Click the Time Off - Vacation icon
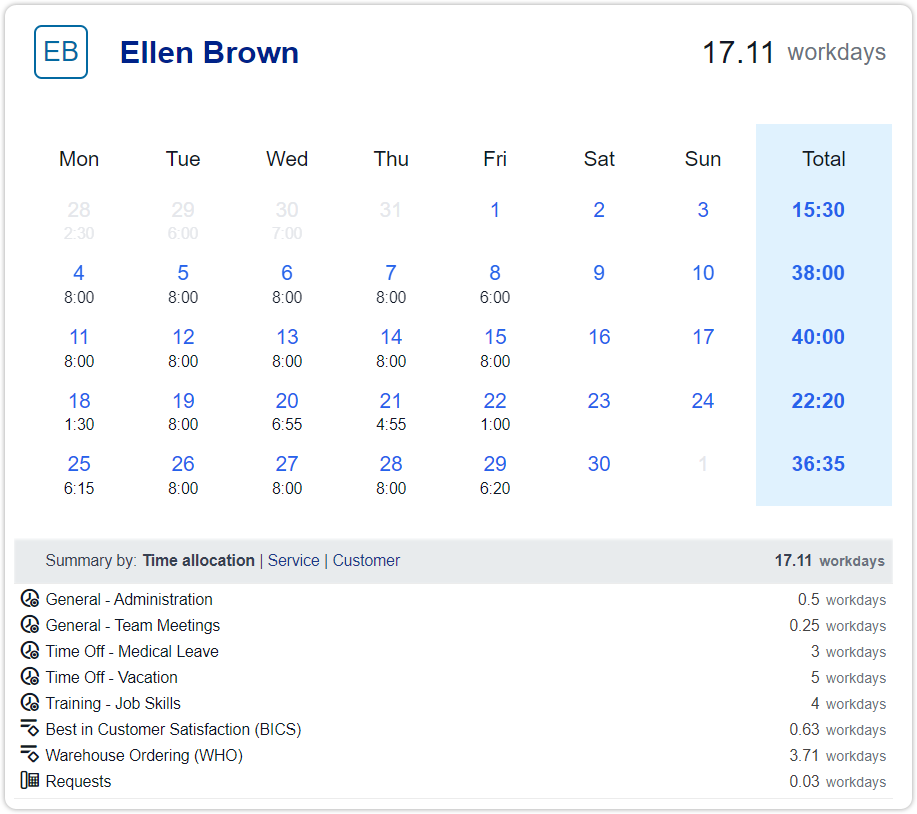Image resolution: width=917 pixels, height=814 pixels. click(30, 677)
